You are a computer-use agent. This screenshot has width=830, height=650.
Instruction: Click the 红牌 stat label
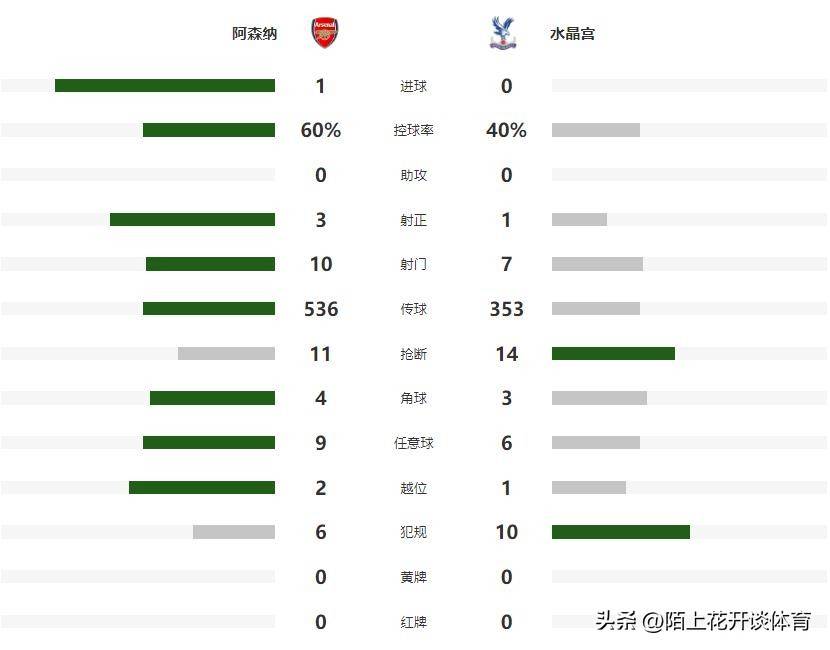(413, 622)
